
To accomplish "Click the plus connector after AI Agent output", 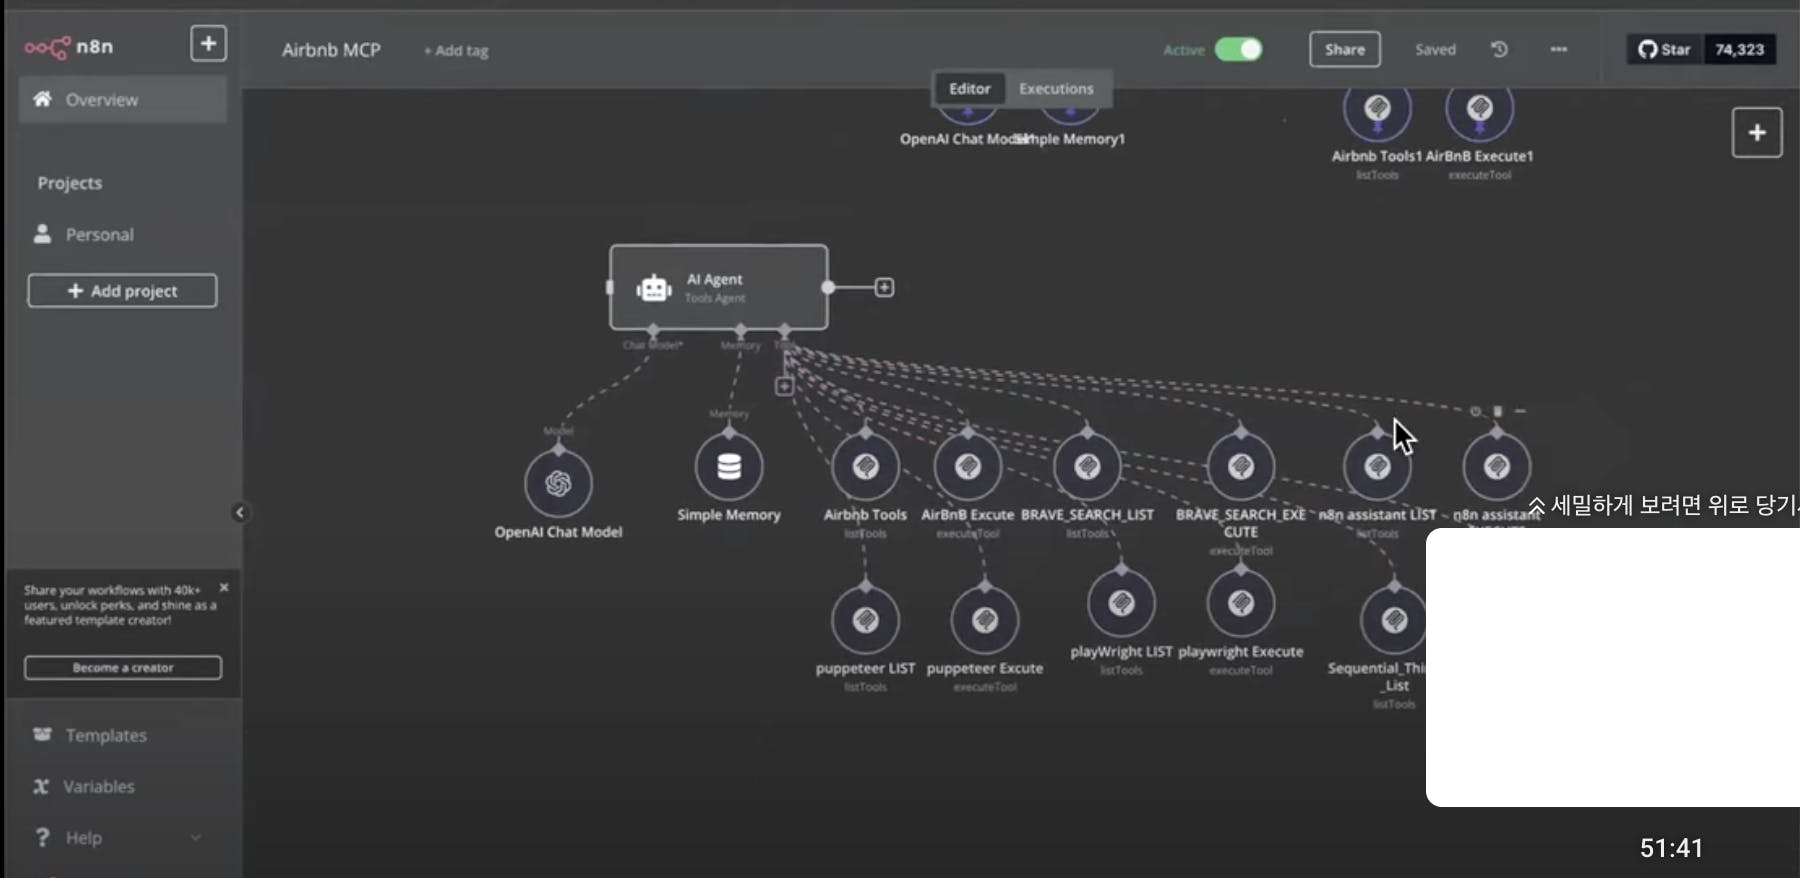I will 884,288.
